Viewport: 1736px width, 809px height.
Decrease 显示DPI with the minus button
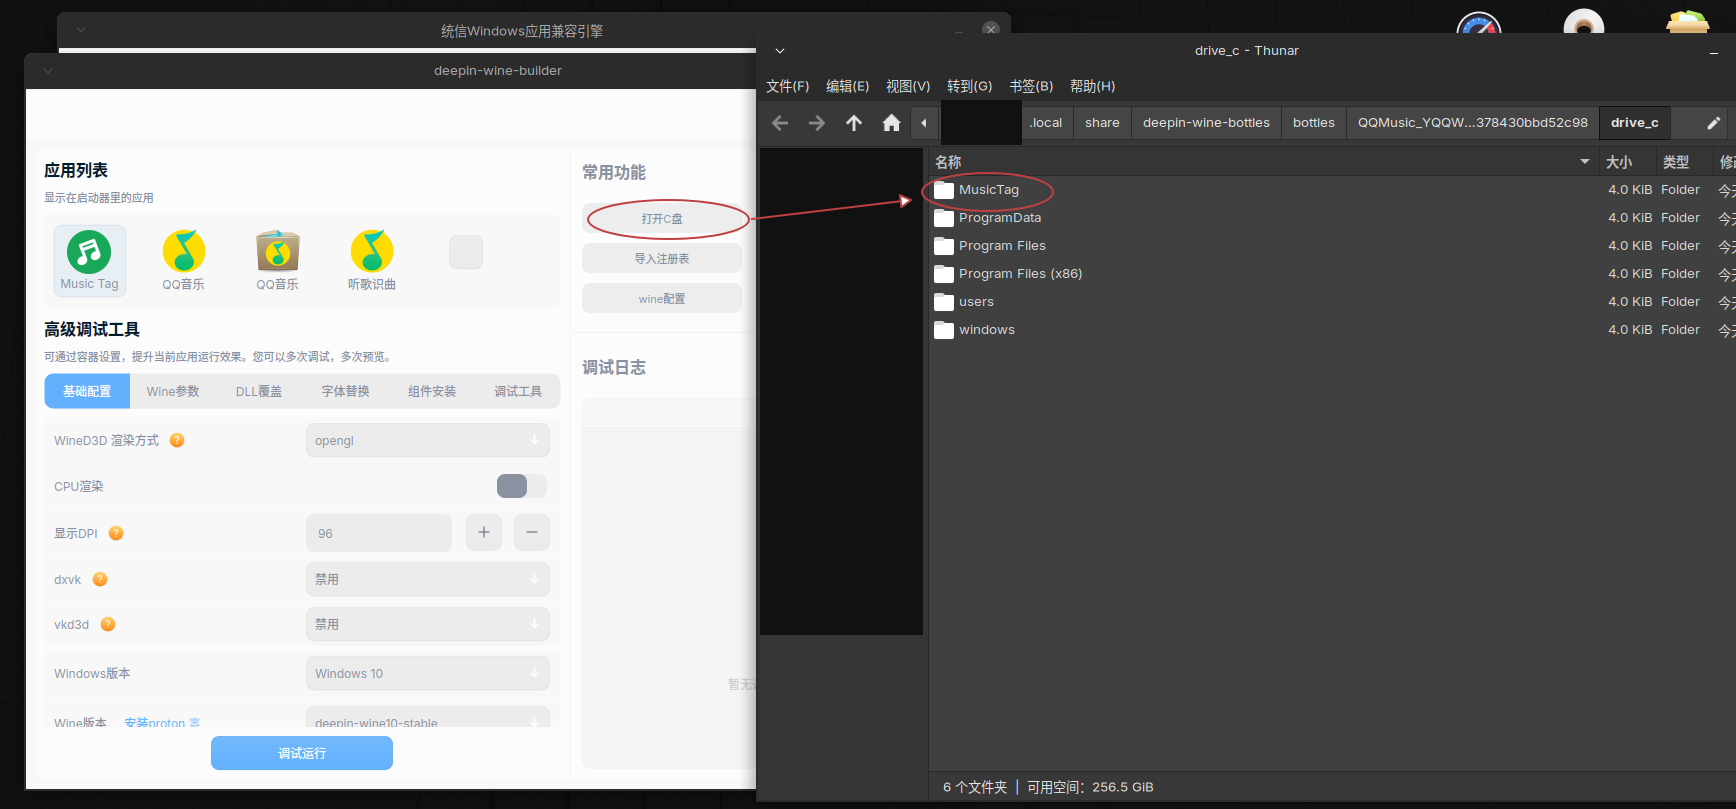(x=532, y=533)
